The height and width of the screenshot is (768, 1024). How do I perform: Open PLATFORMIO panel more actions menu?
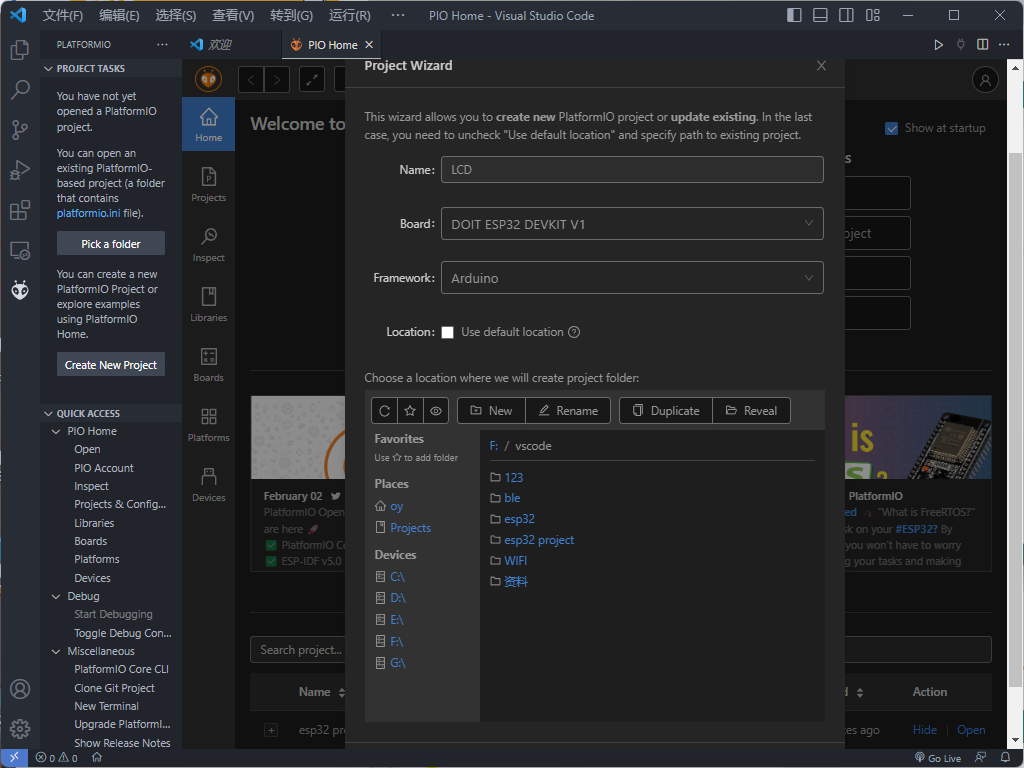pyautogui.click(x=162, y=44)
